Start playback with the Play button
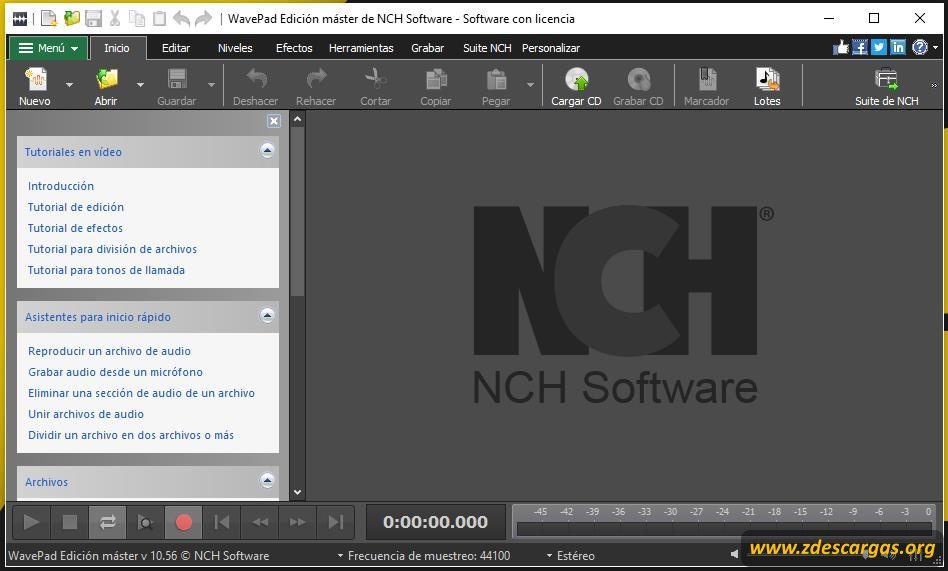The width and height of the screenshot is (948, 571). pos(31,522)
